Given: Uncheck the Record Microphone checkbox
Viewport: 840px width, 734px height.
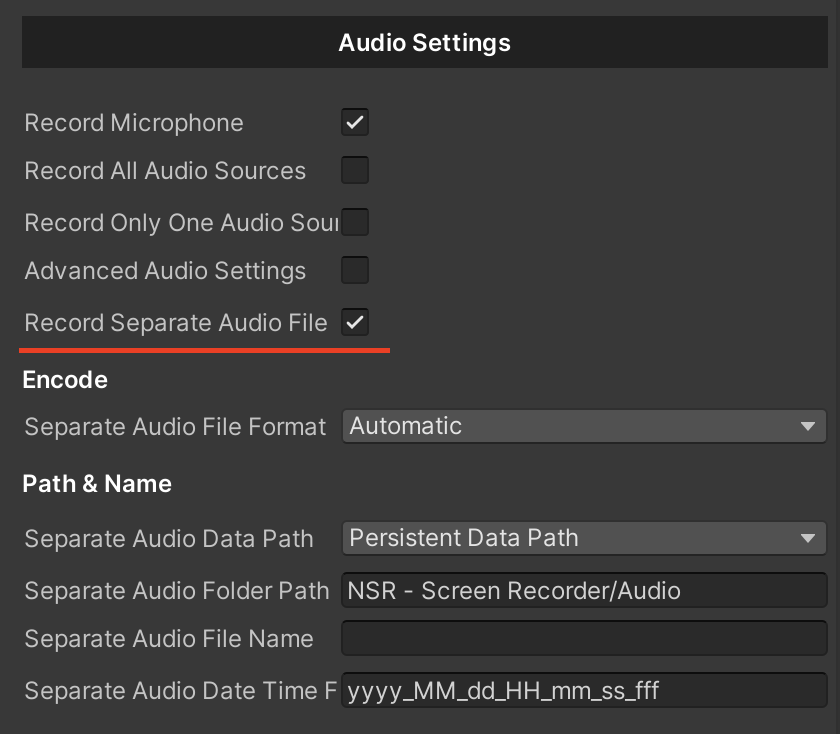Looking at the screenshot, I should pyautogui.click(x=355, y=122).
